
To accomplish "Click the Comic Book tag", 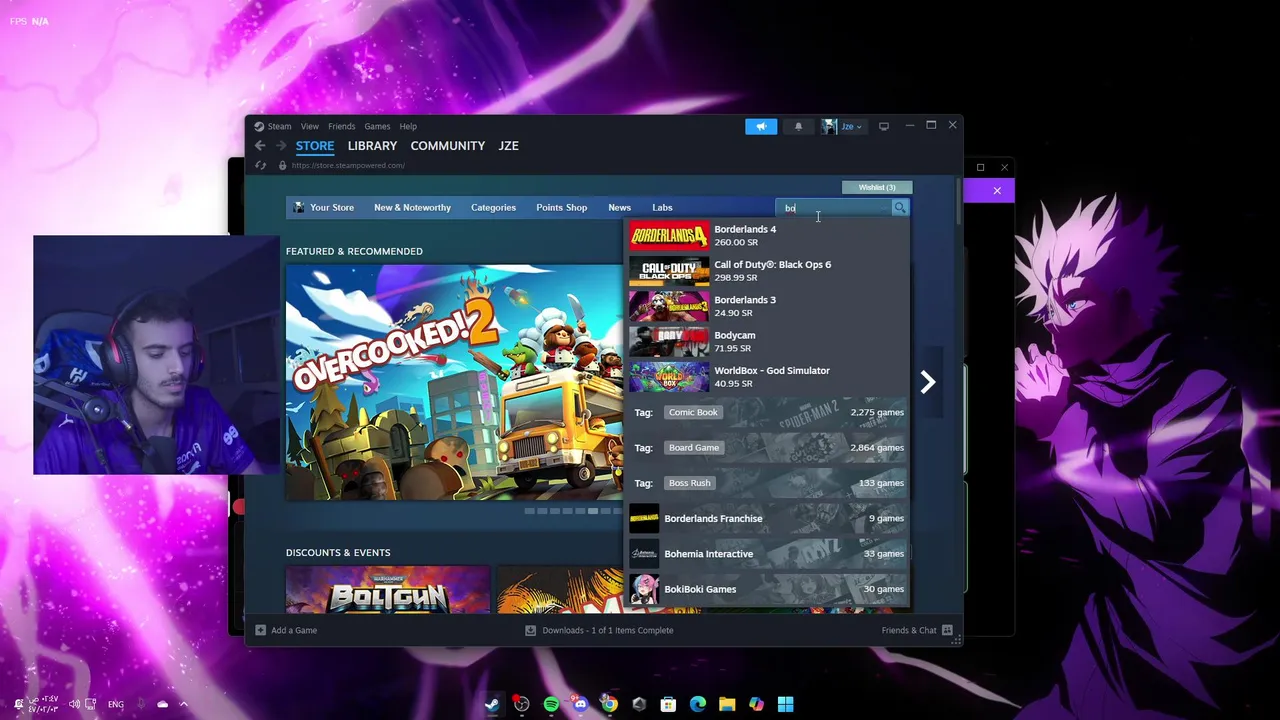I will [x=693, y=412].
